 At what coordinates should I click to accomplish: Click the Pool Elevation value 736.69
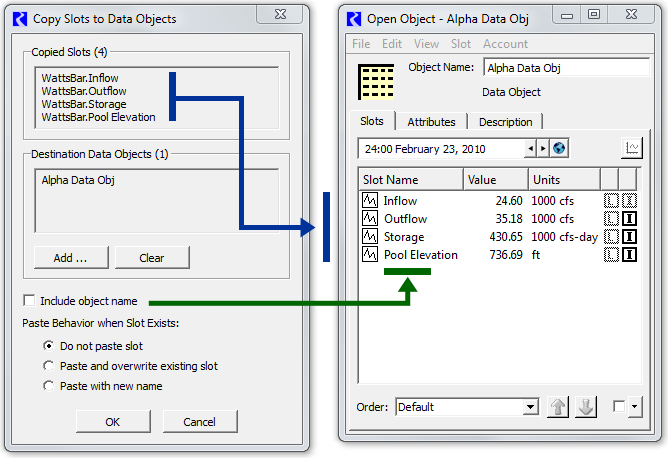(506, 255)
